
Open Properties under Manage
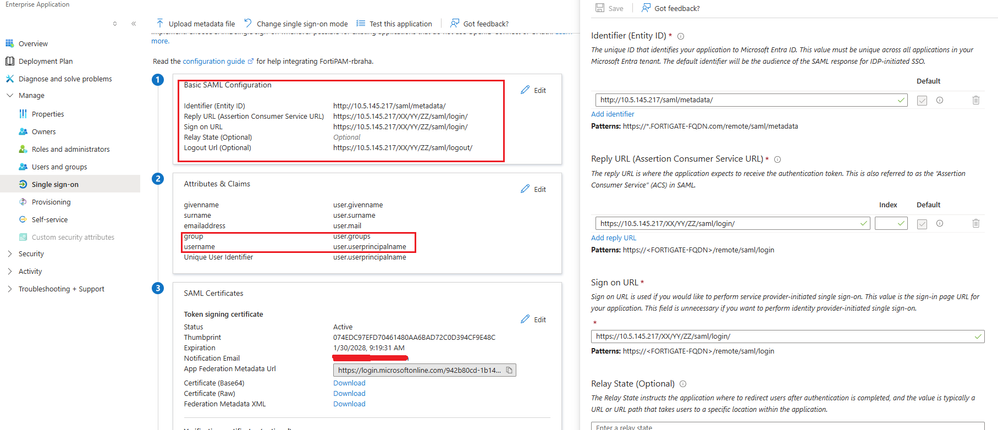48,114
